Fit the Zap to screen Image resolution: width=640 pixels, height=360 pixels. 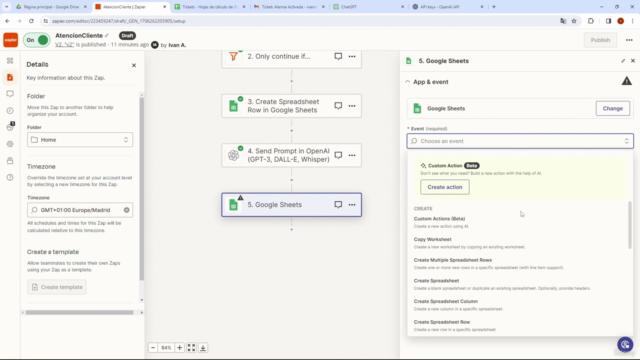pos(191,348)
